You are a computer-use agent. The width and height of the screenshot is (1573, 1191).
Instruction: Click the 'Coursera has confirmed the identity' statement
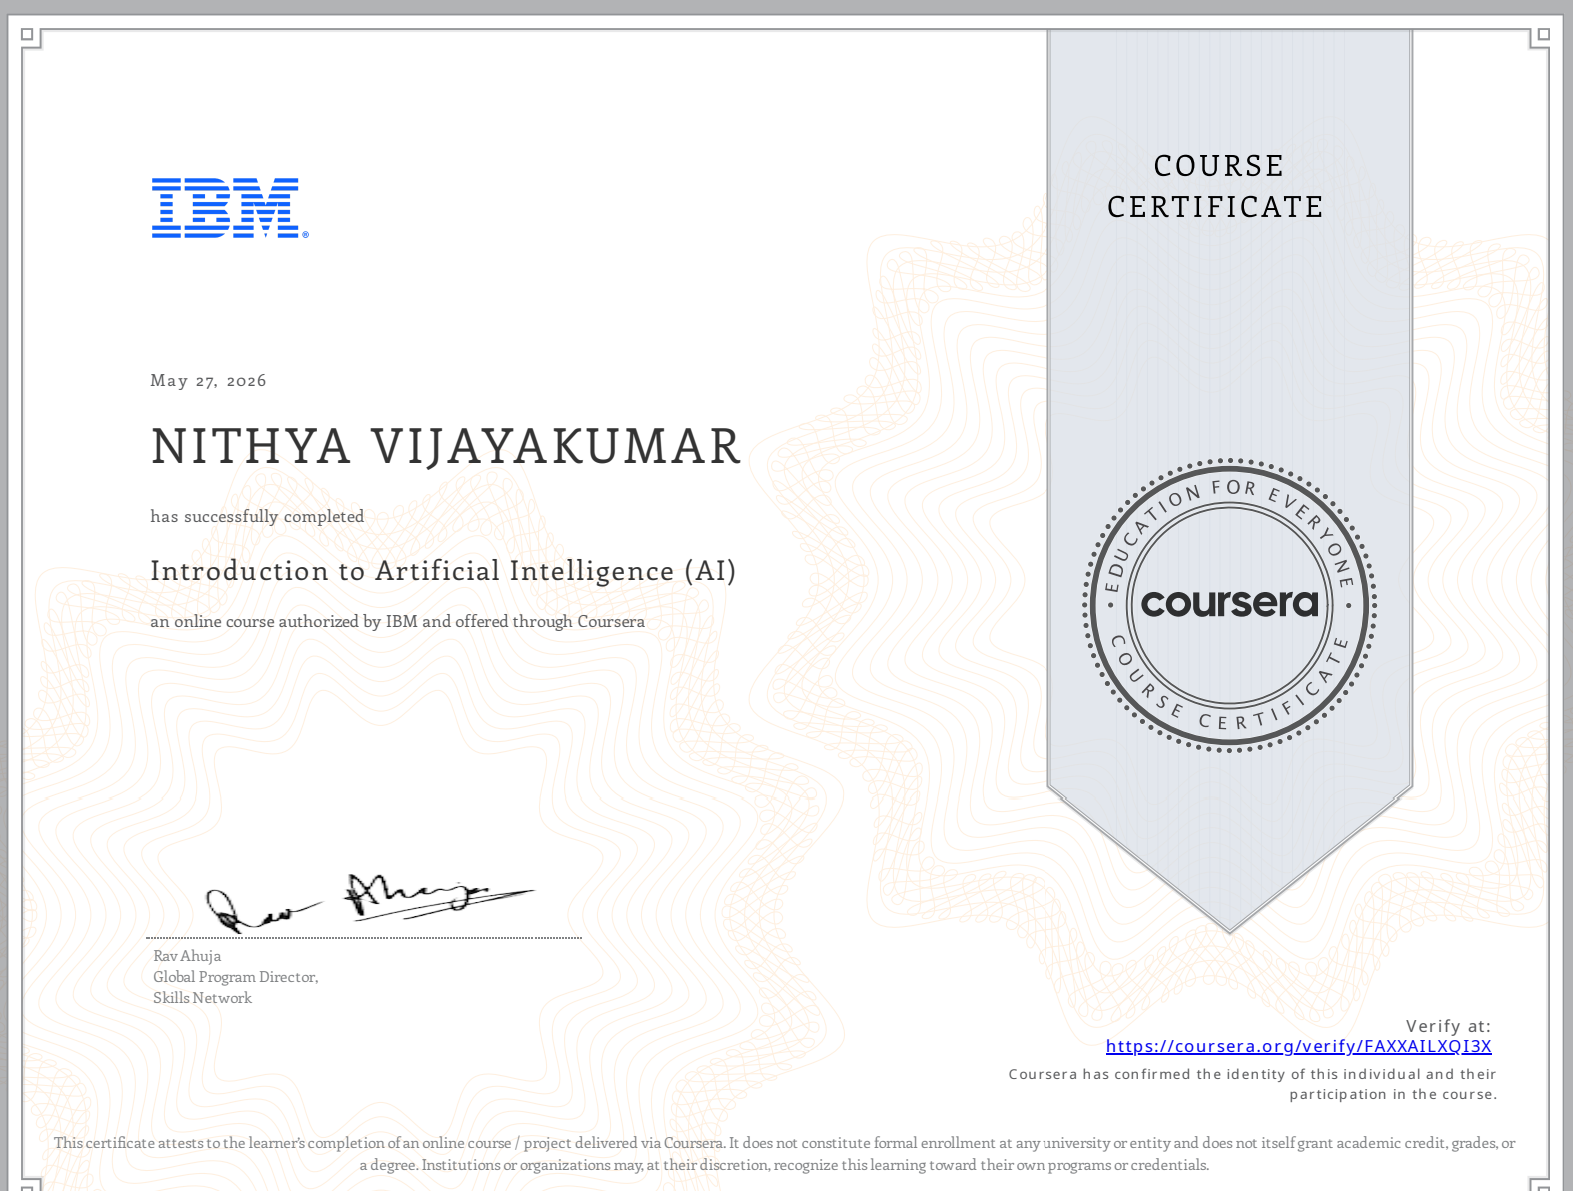tap(1252, 1084)
